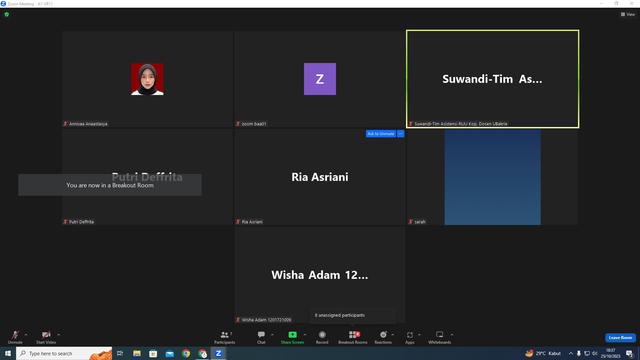
Task: Click name label 'sarah'
Action: tap(420, 222)
